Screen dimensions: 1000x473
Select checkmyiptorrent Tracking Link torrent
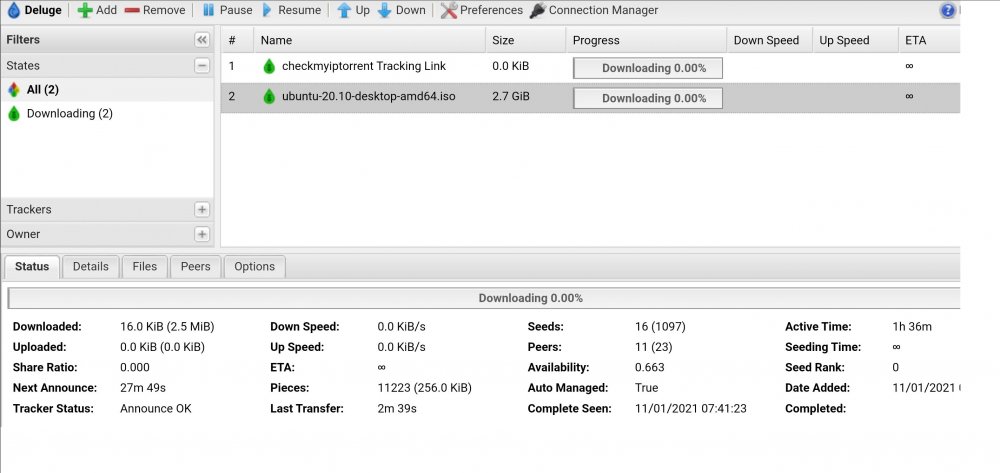tap(364, 66)
